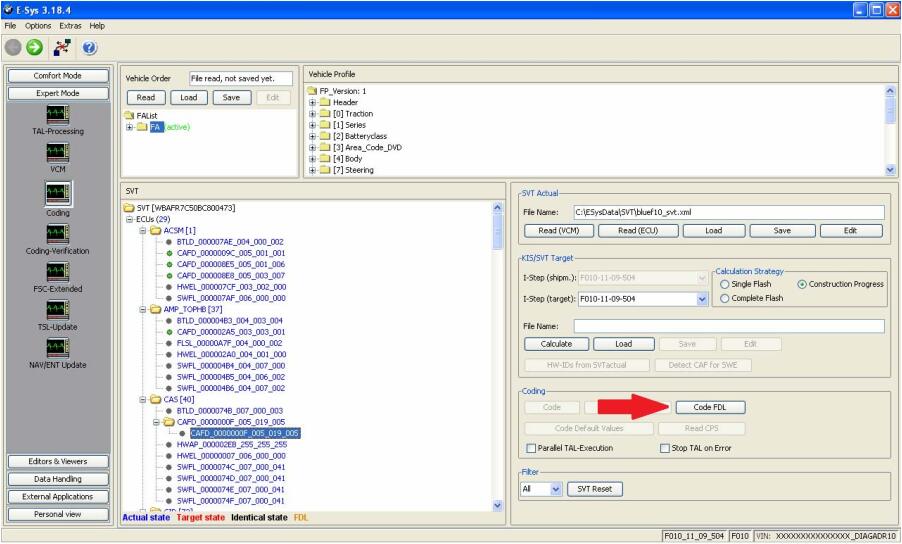
Task: Select the Complete Flash radio button
Action: [725, 298]
